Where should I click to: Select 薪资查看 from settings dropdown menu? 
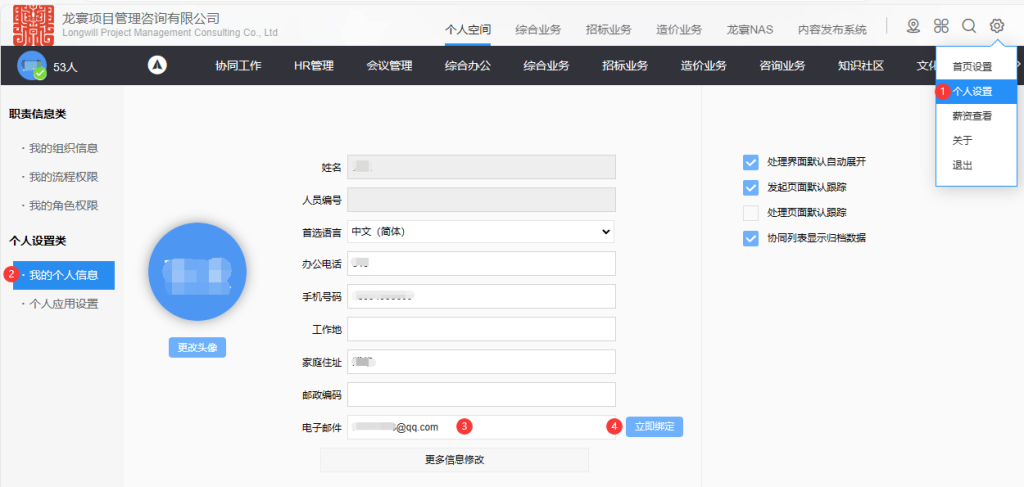pyautogui.click(x=971, y=116)
